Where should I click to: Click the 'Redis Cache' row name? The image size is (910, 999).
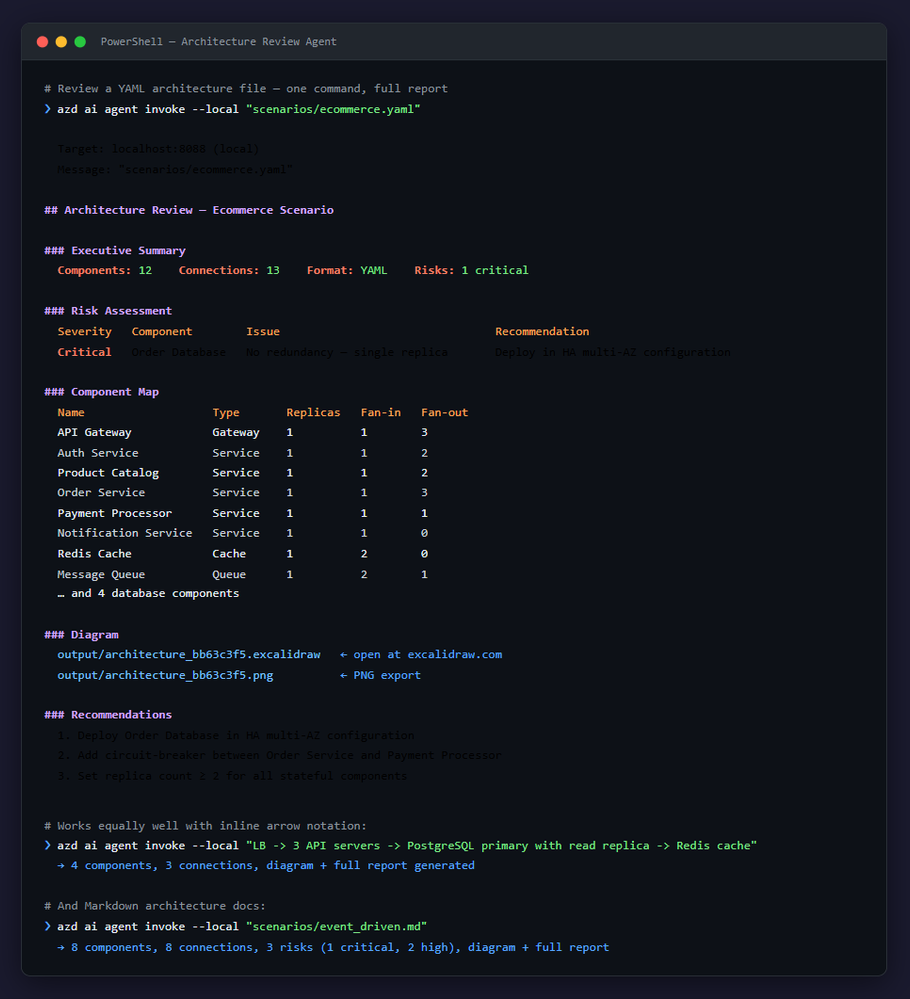[94, 554]
